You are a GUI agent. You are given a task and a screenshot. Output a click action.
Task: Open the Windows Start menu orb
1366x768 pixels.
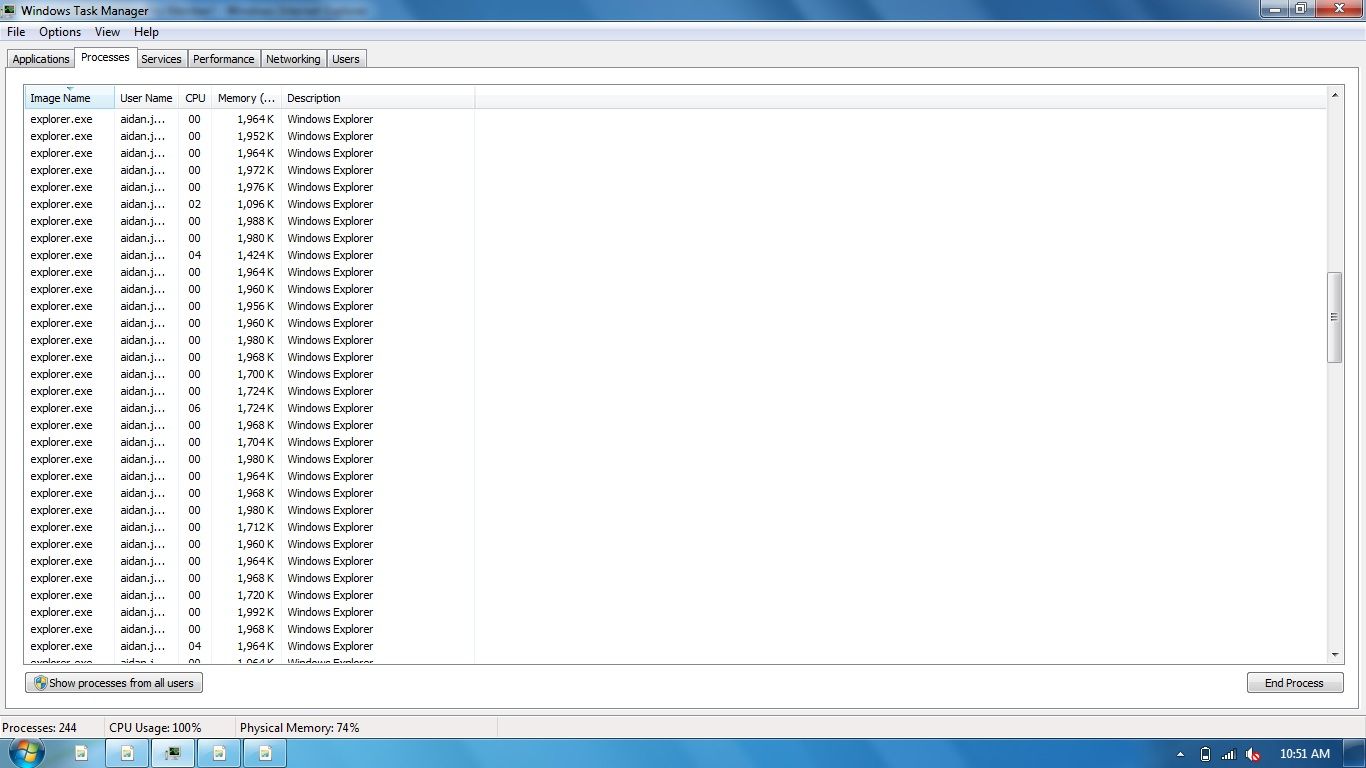click(x=27, y=753)
